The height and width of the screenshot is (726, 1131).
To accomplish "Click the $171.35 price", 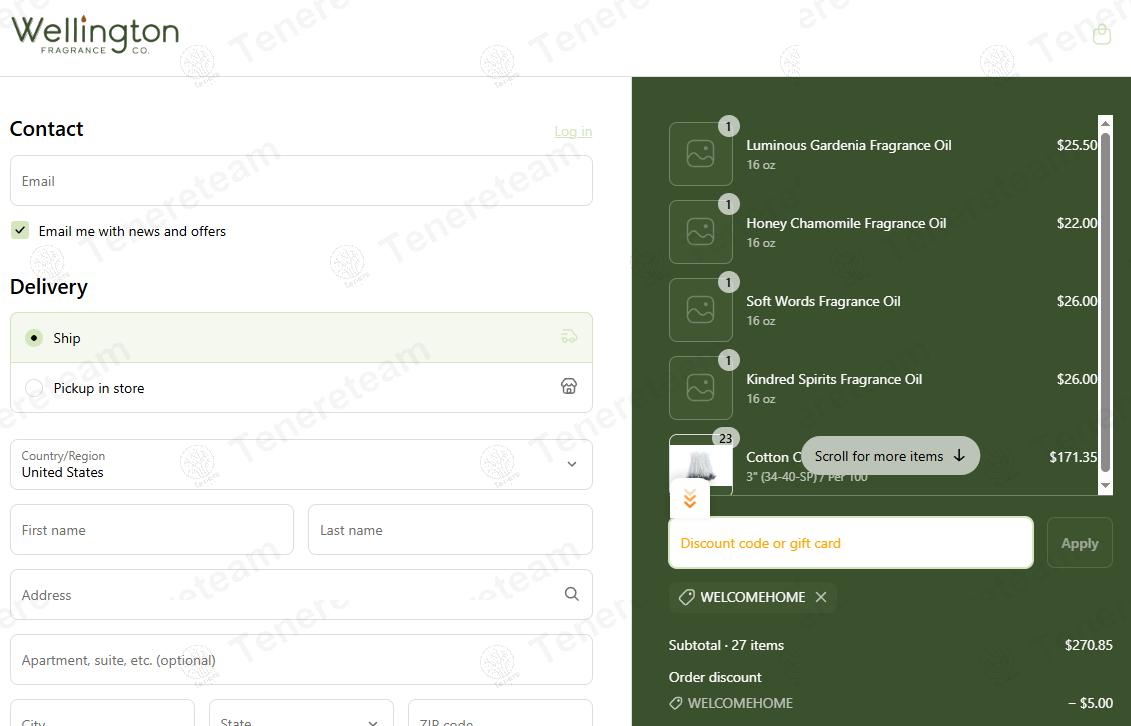I will click(1073, 457).
